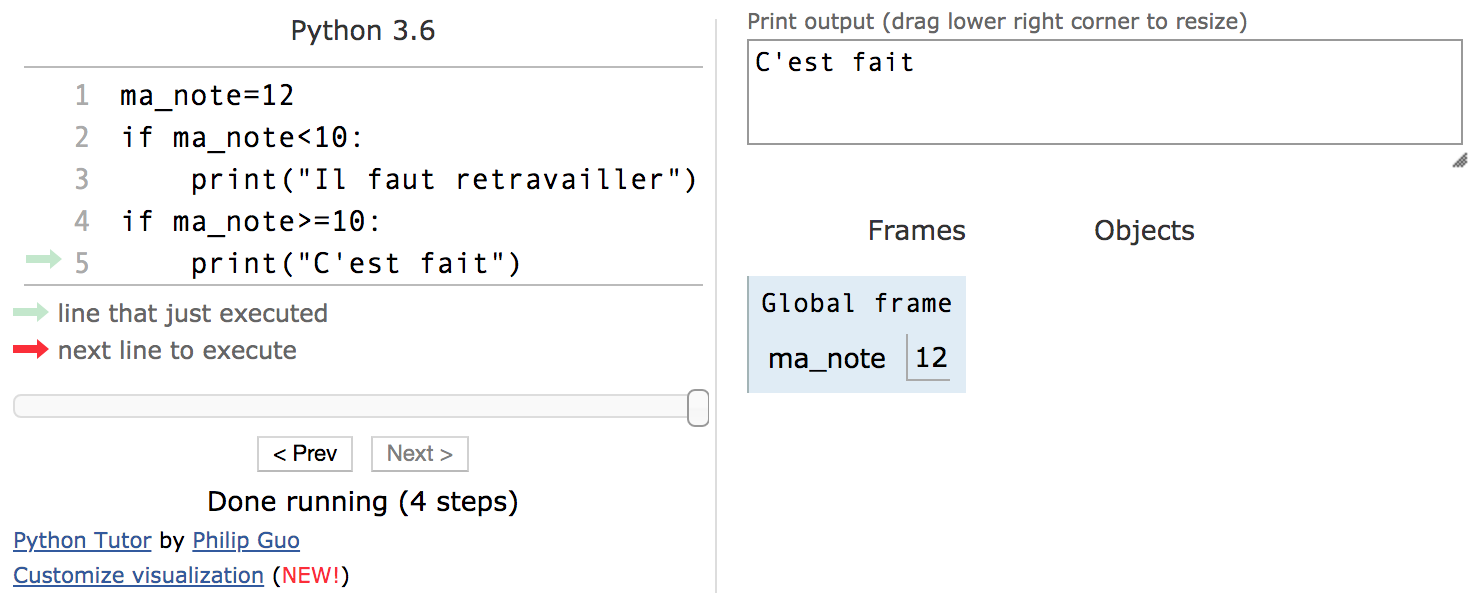
Task: Click the 'Global frame' title
Action: (857, 303)
